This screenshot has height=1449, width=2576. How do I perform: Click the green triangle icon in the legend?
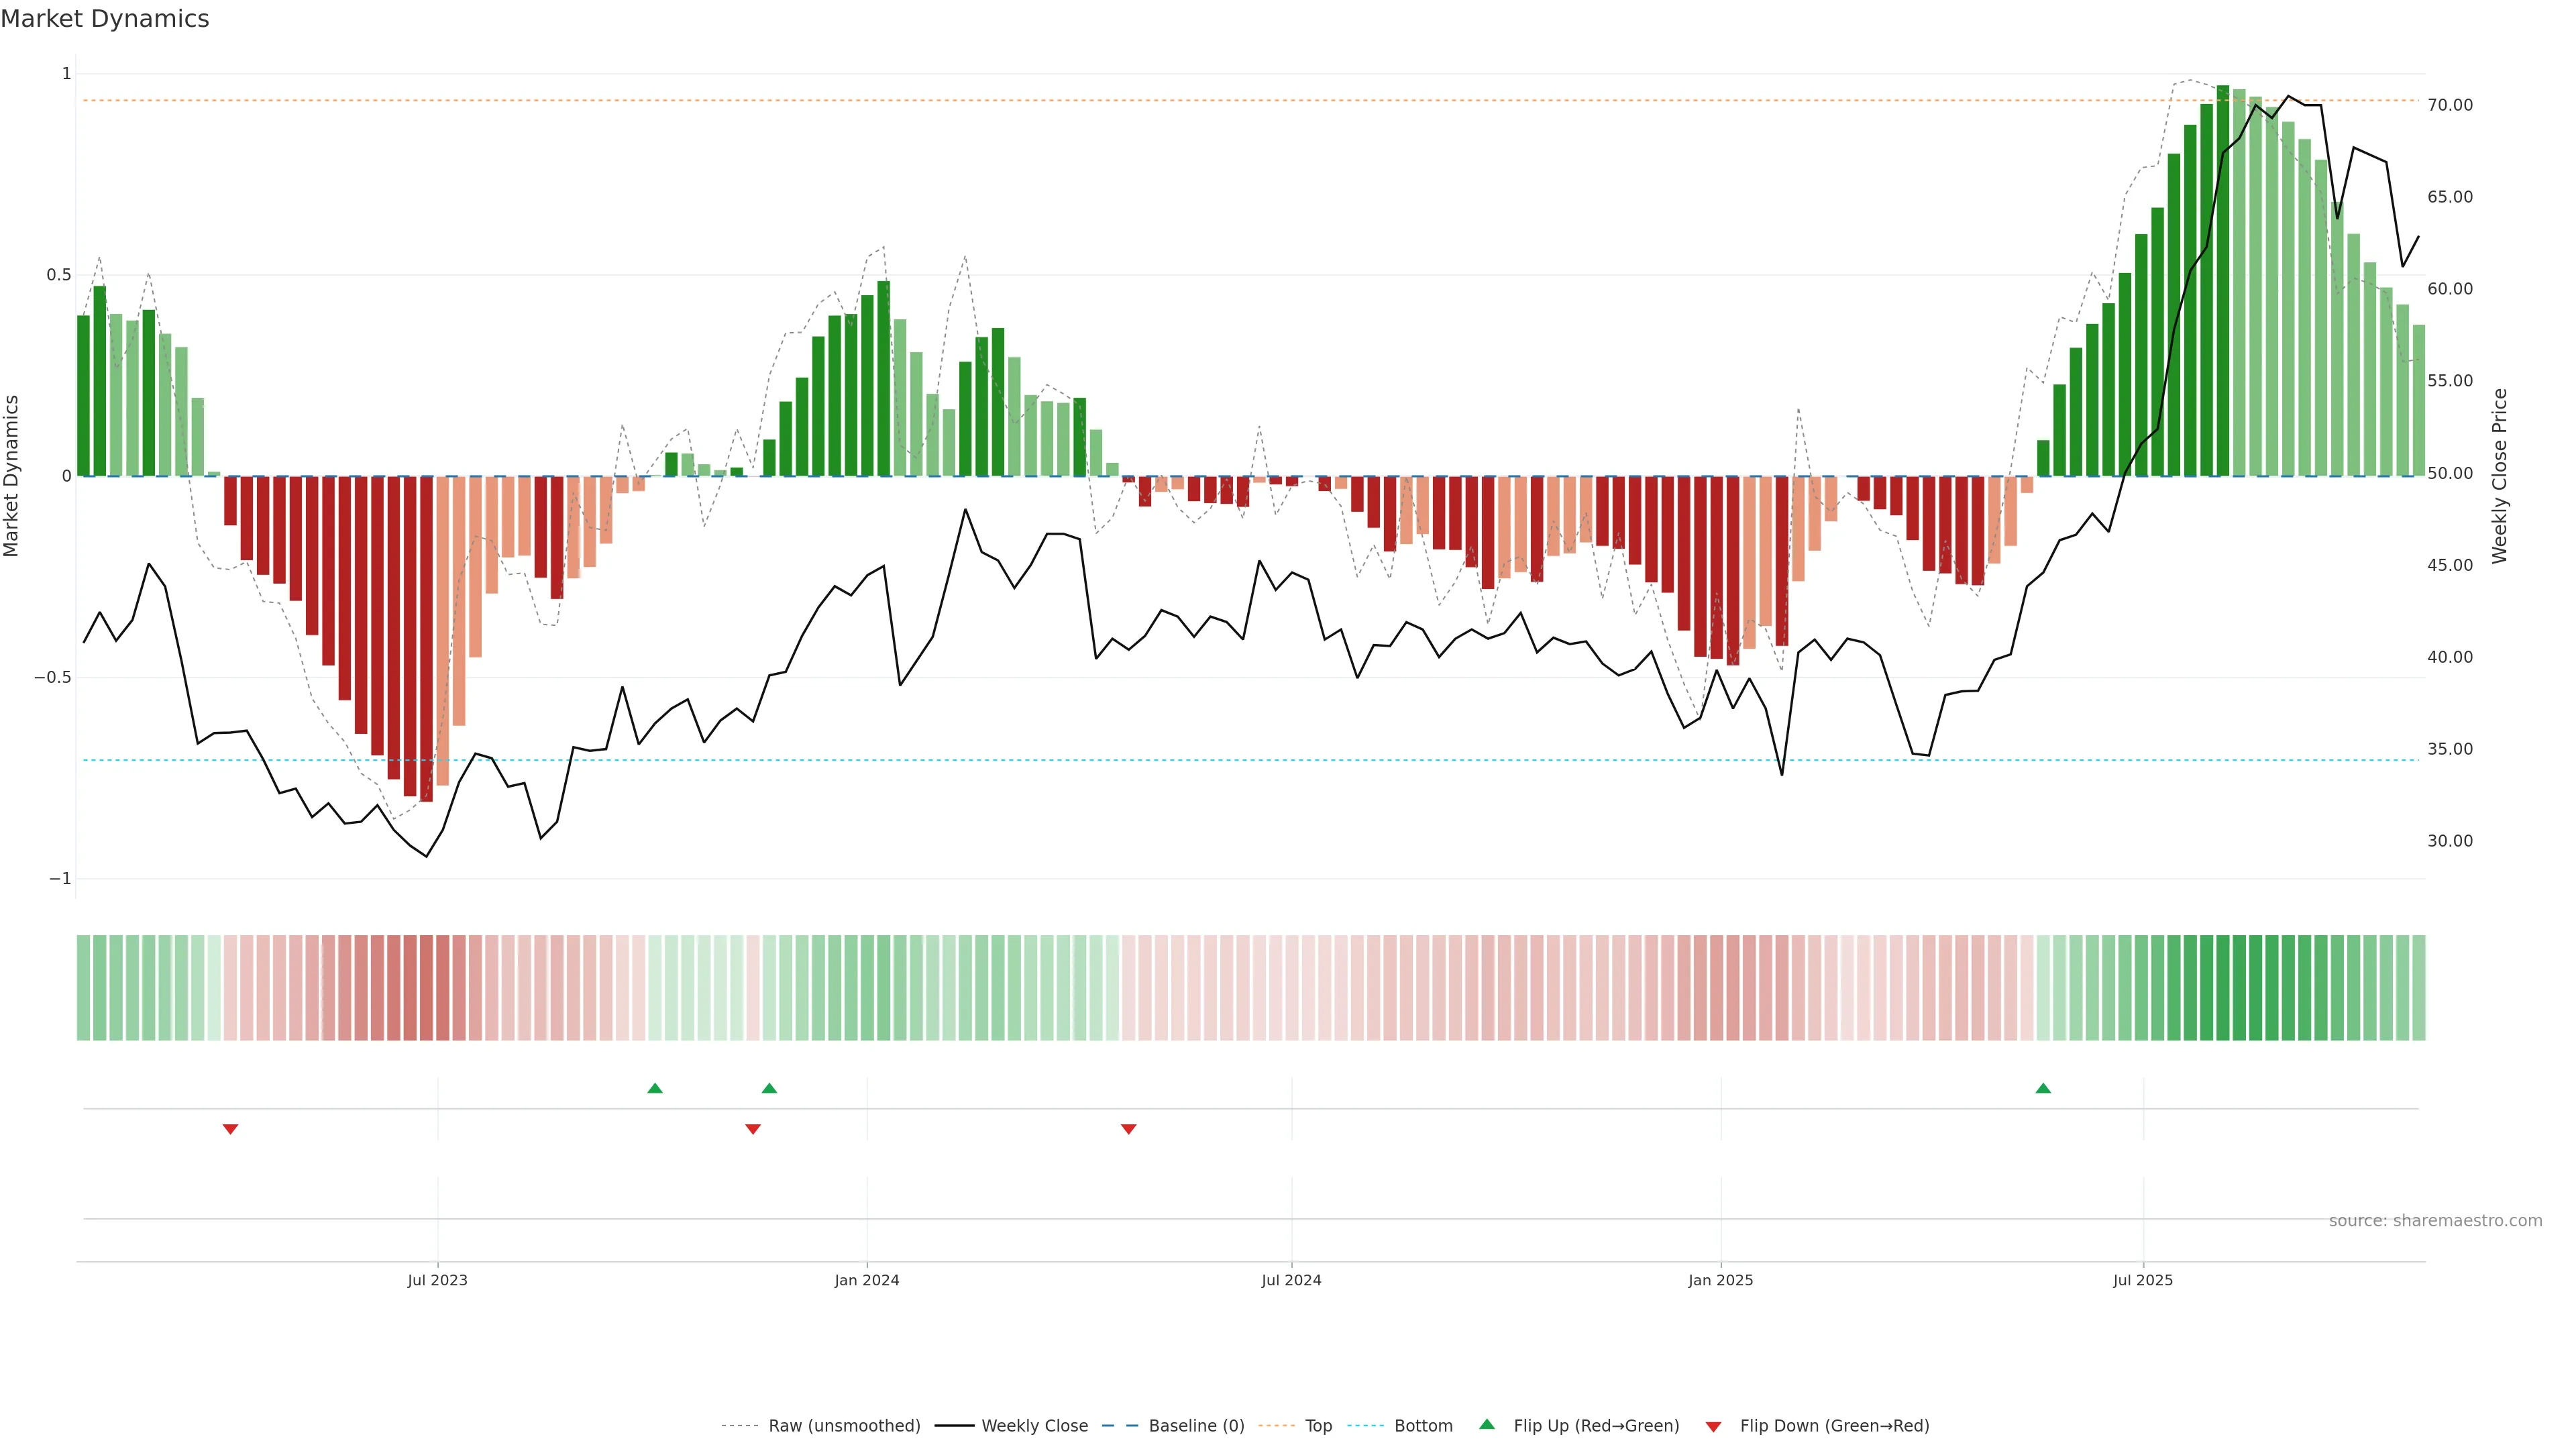(x=1487, y=1424)
